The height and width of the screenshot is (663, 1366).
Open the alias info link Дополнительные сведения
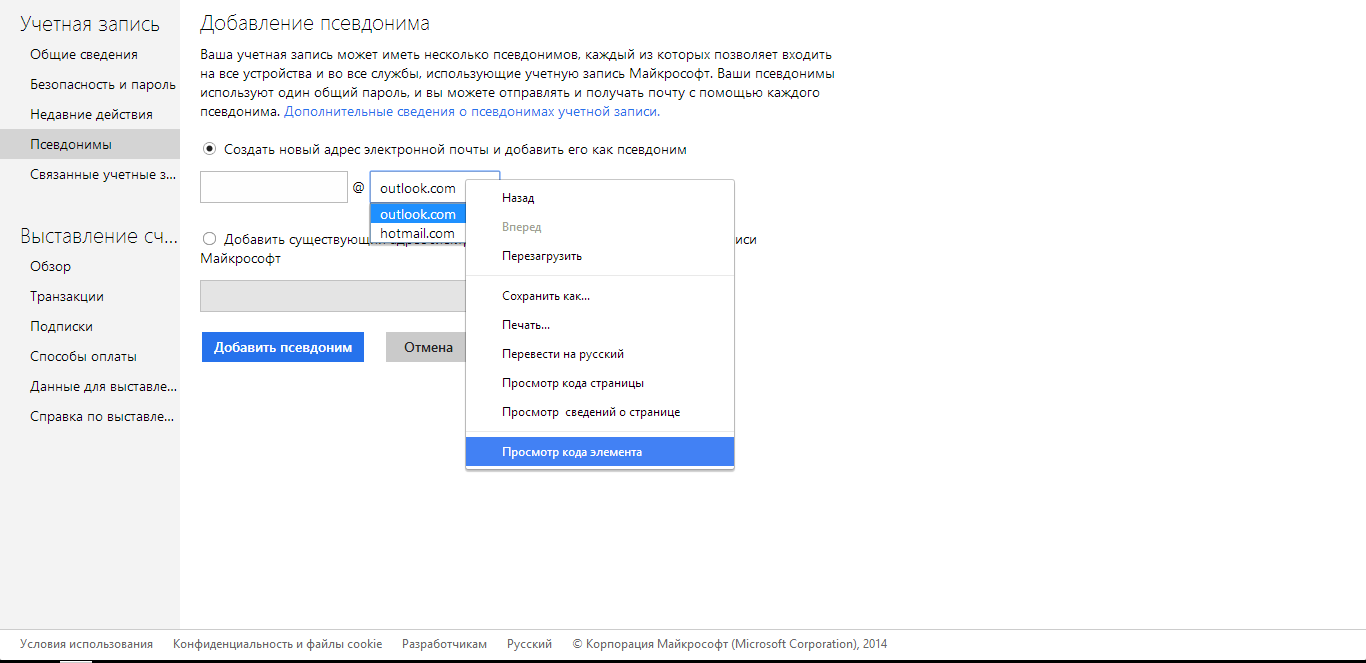(x=472, y=112)
